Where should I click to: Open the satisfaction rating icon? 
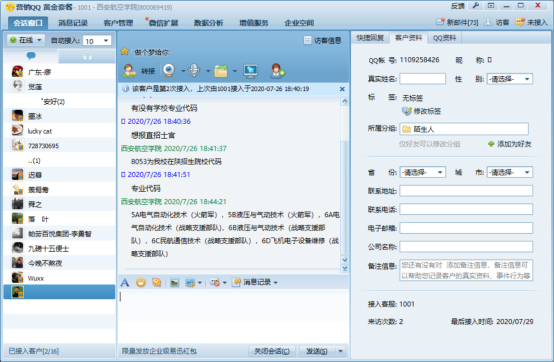click(214, 283)
